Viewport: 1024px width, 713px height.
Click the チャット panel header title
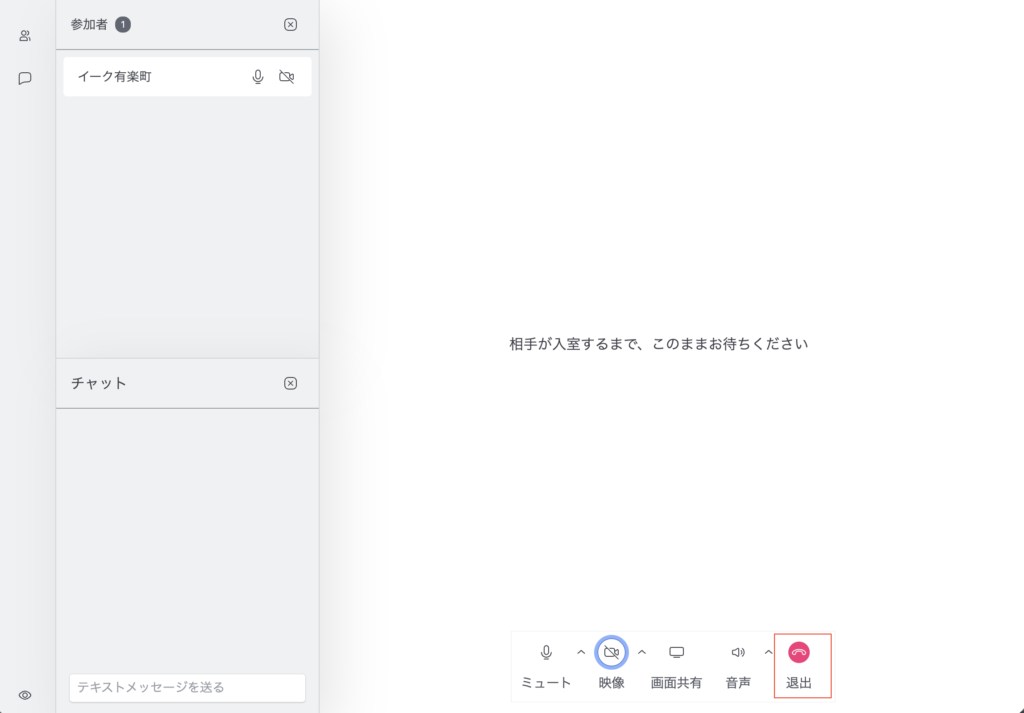tap(99, 383)
